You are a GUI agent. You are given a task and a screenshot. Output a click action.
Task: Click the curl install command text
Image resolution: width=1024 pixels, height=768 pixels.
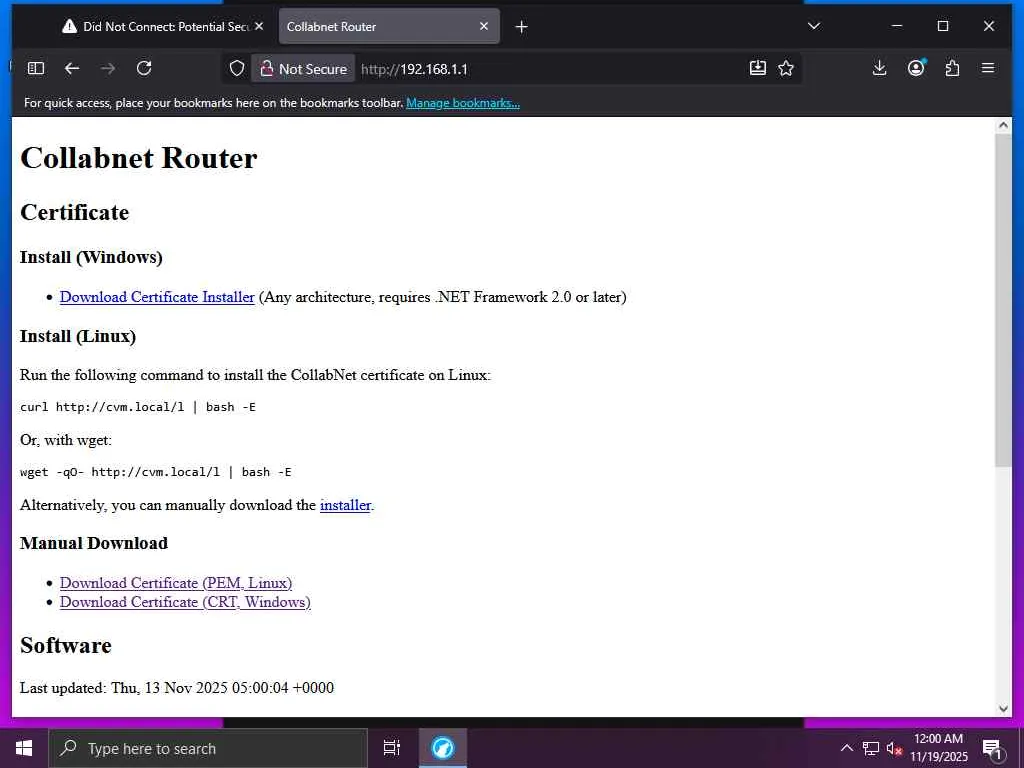pyautogui.click(x=138, y=408)
